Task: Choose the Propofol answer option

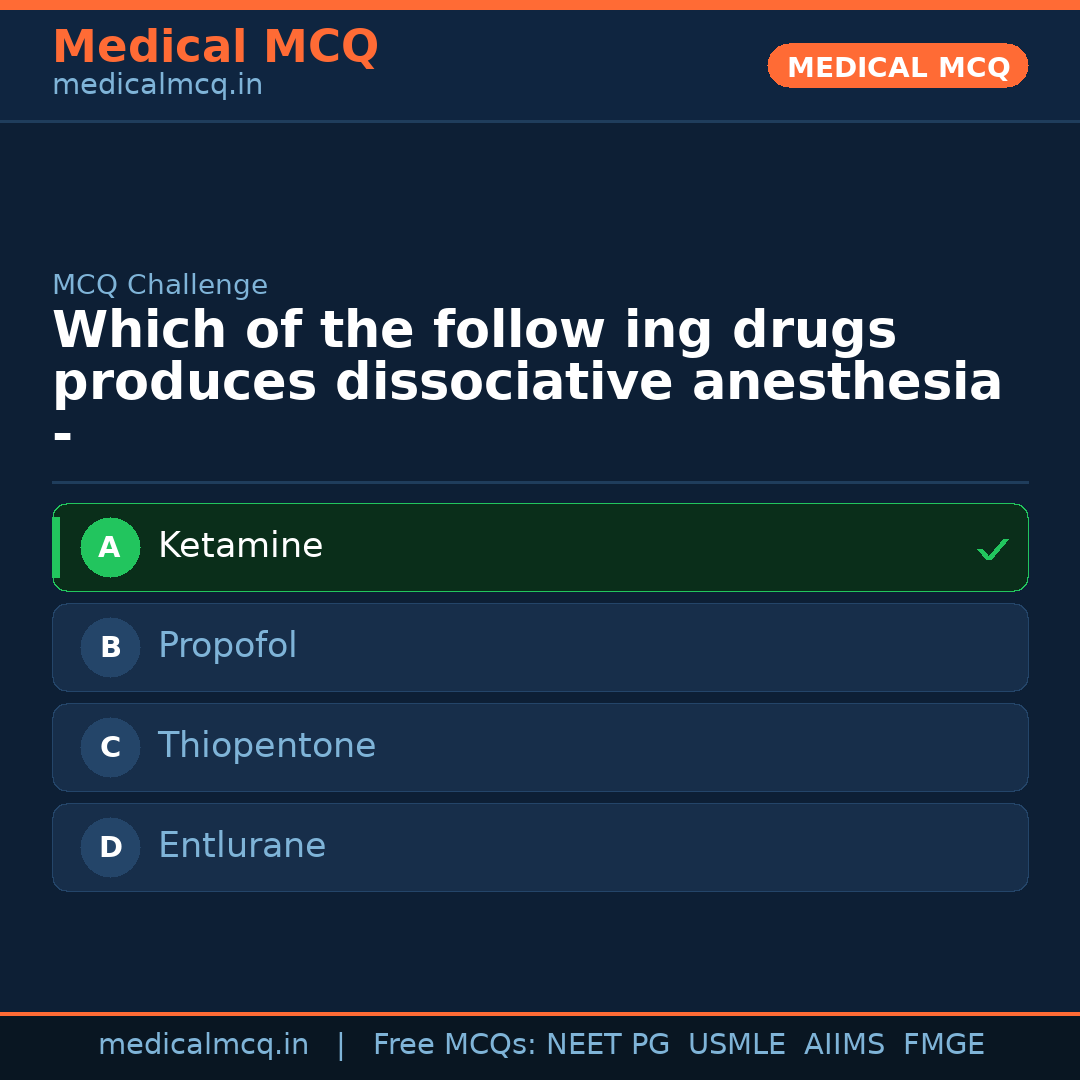Action: (228, 646)
